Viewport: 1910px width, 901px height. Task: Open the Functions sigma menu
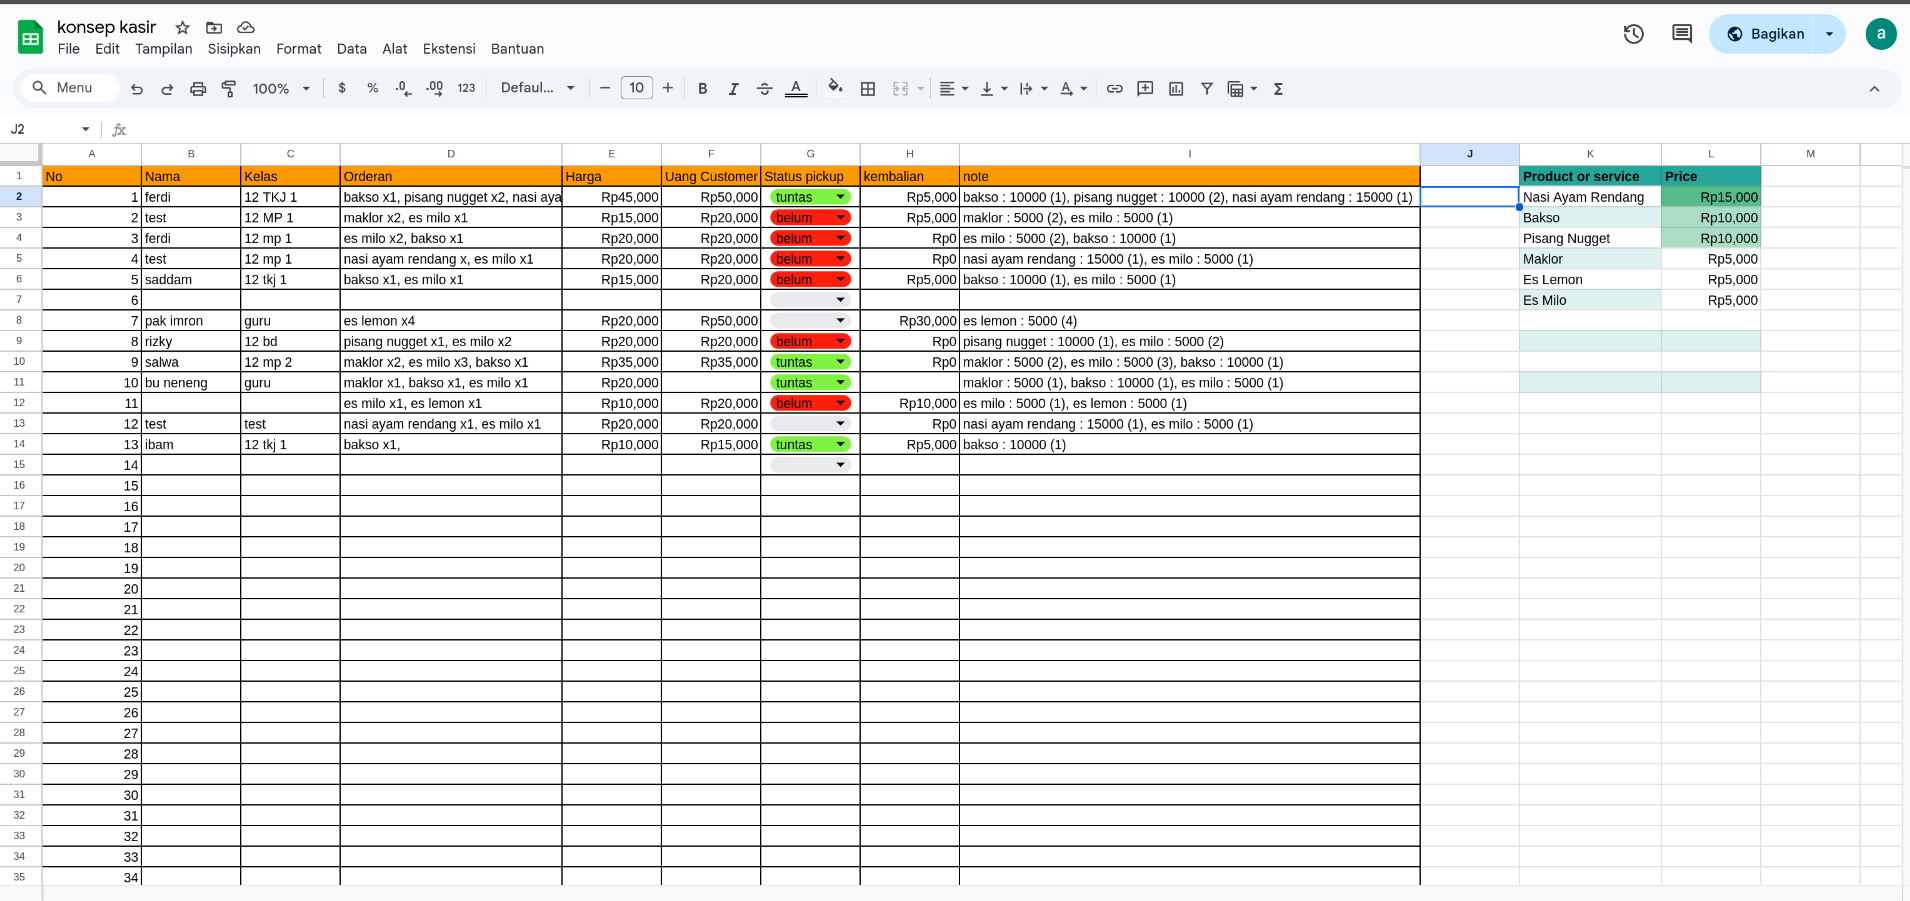(1278, 89)
